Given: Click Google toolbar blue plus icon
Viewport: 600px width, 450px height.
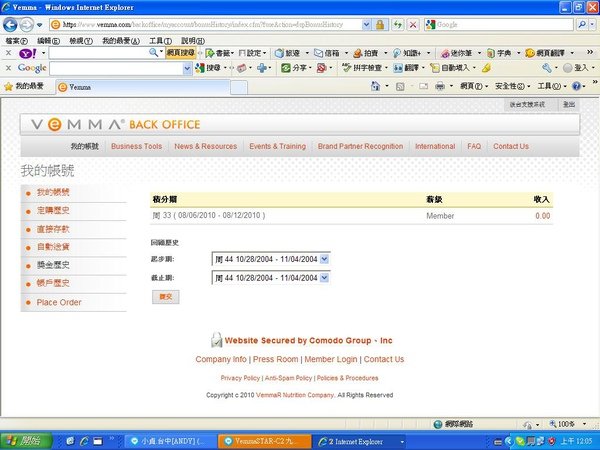Looking at the screenshot, I should tap(262, 68).
